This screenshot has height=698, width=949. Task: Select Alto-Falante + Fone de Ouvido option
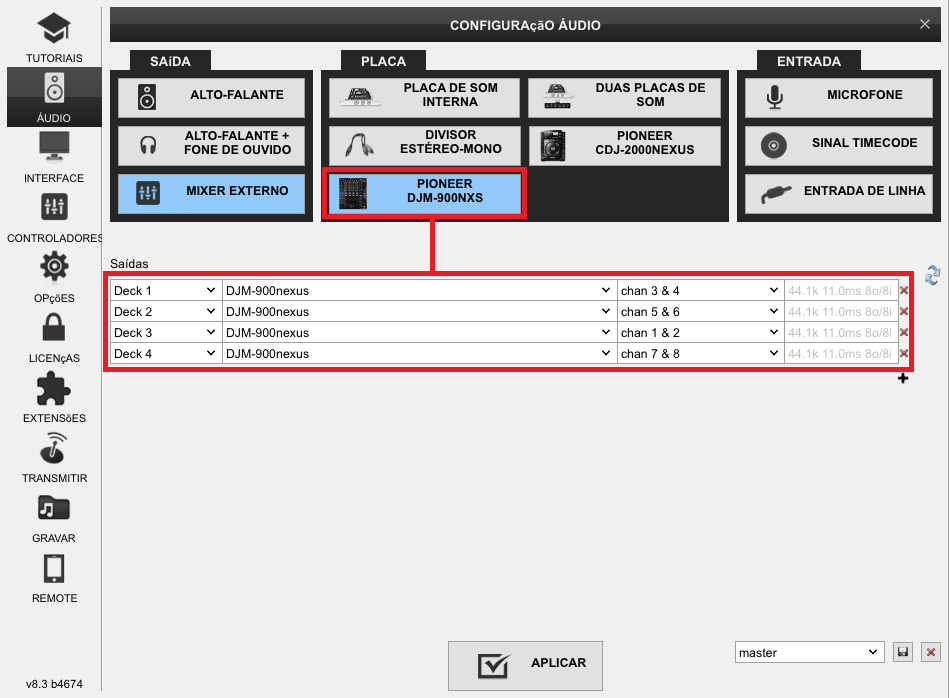[x=211, y=145]
